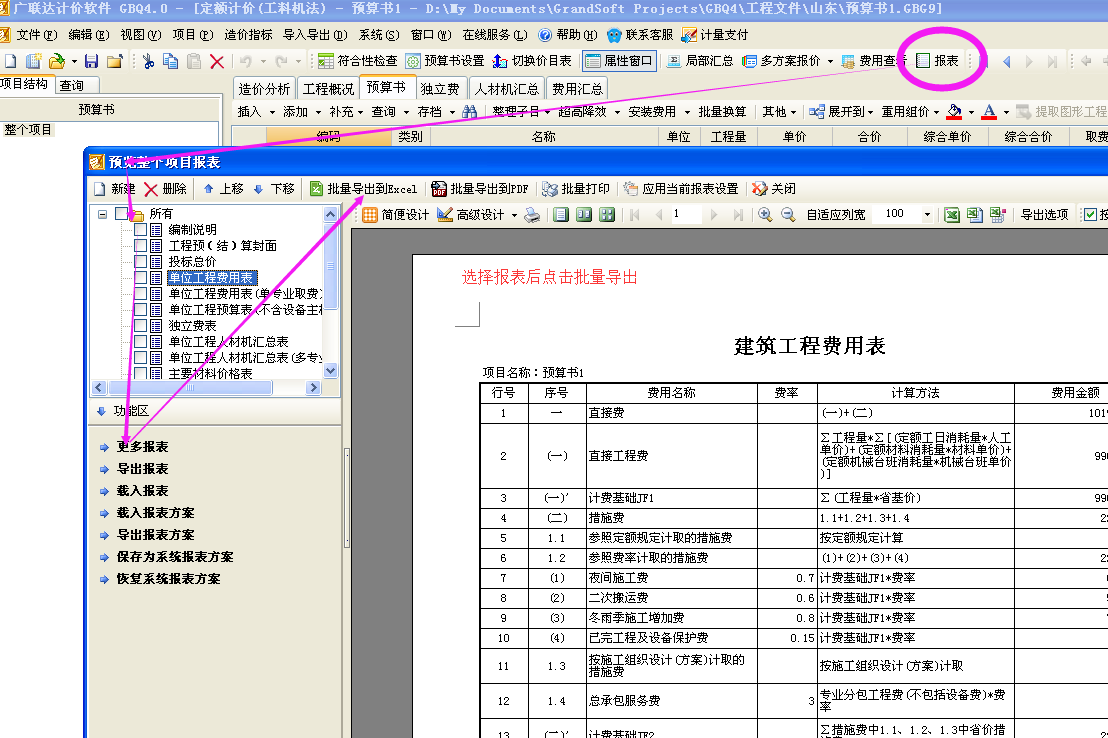Click the zoom out magnifier icon

pyautogui.click(x=788, y=214)
